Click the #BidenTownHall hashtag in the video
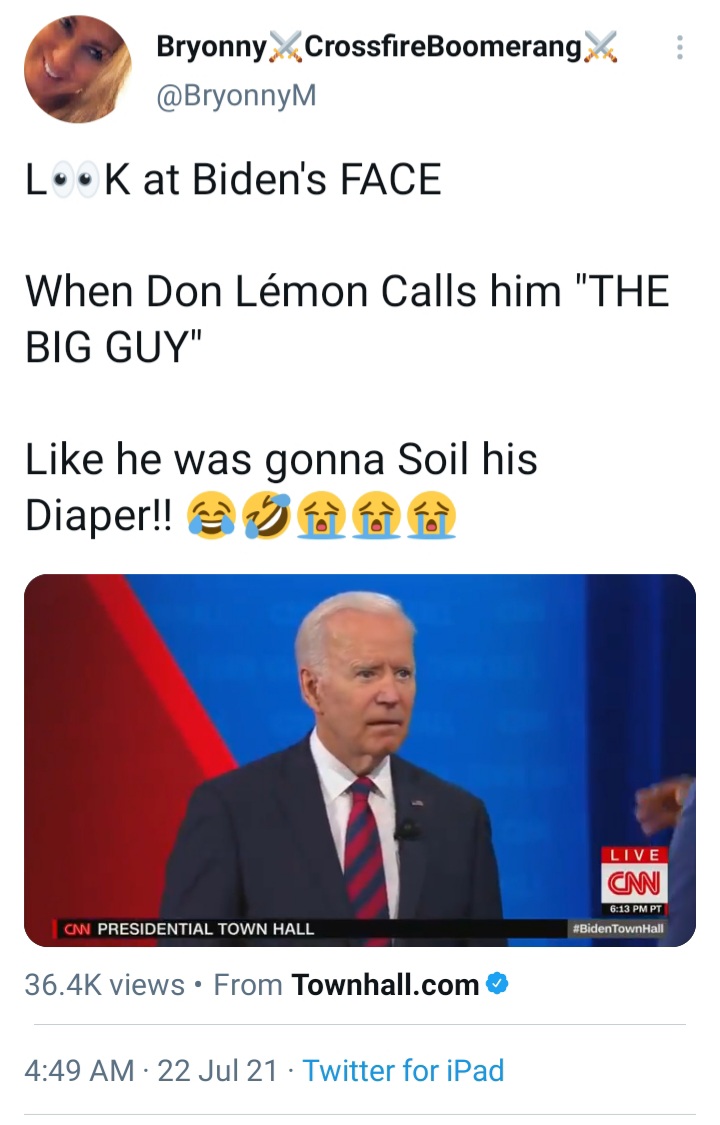The height and width of the screenshot is (1125, 720). 618,928
